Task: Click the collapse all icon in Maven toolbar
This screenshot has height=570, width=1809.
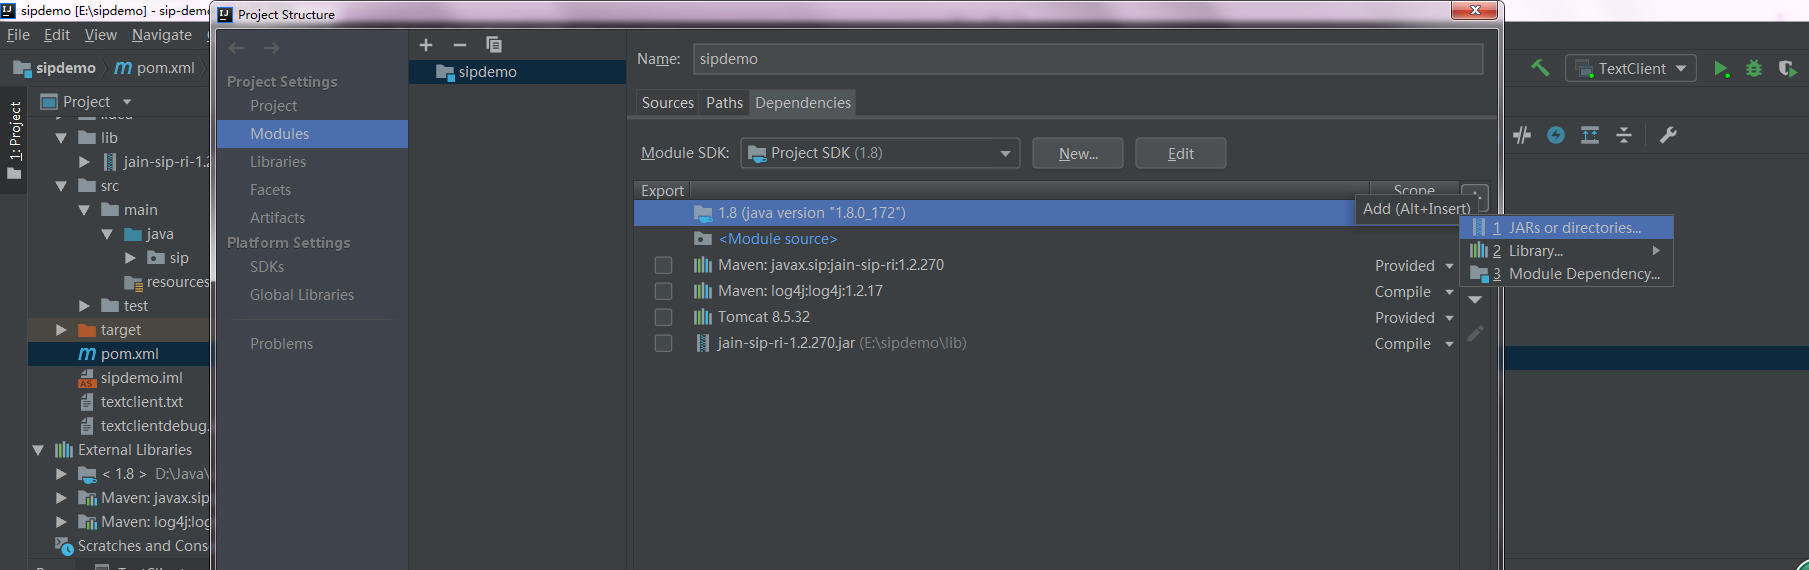Action: tap(1624, 135)
